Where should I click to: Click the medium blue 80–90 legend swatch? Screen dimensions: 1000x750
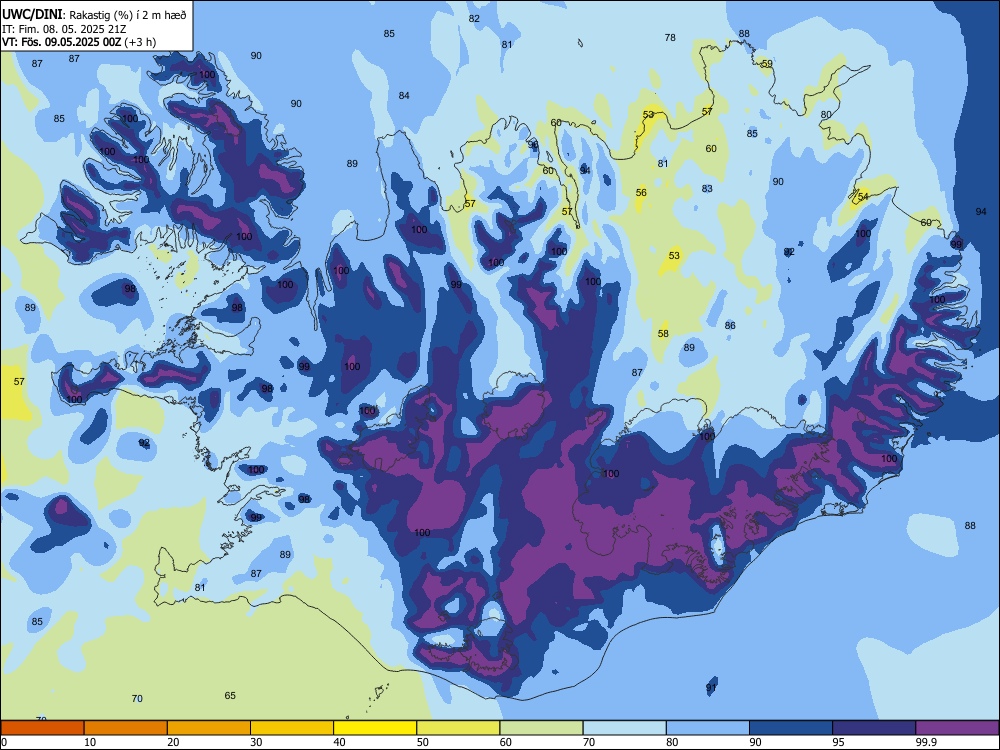tap(708, 728)
